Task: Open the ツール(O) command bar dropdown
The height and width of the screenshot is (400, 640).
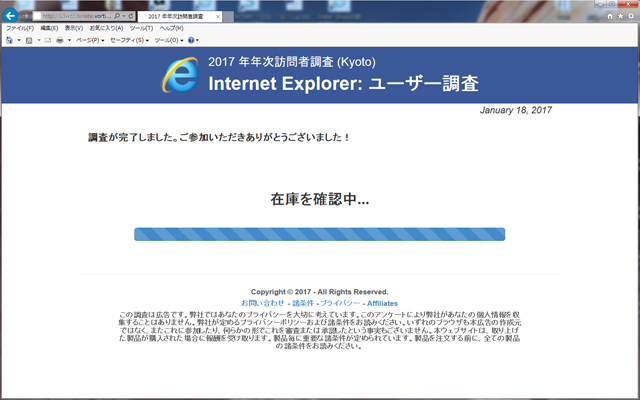Action: 169,40
